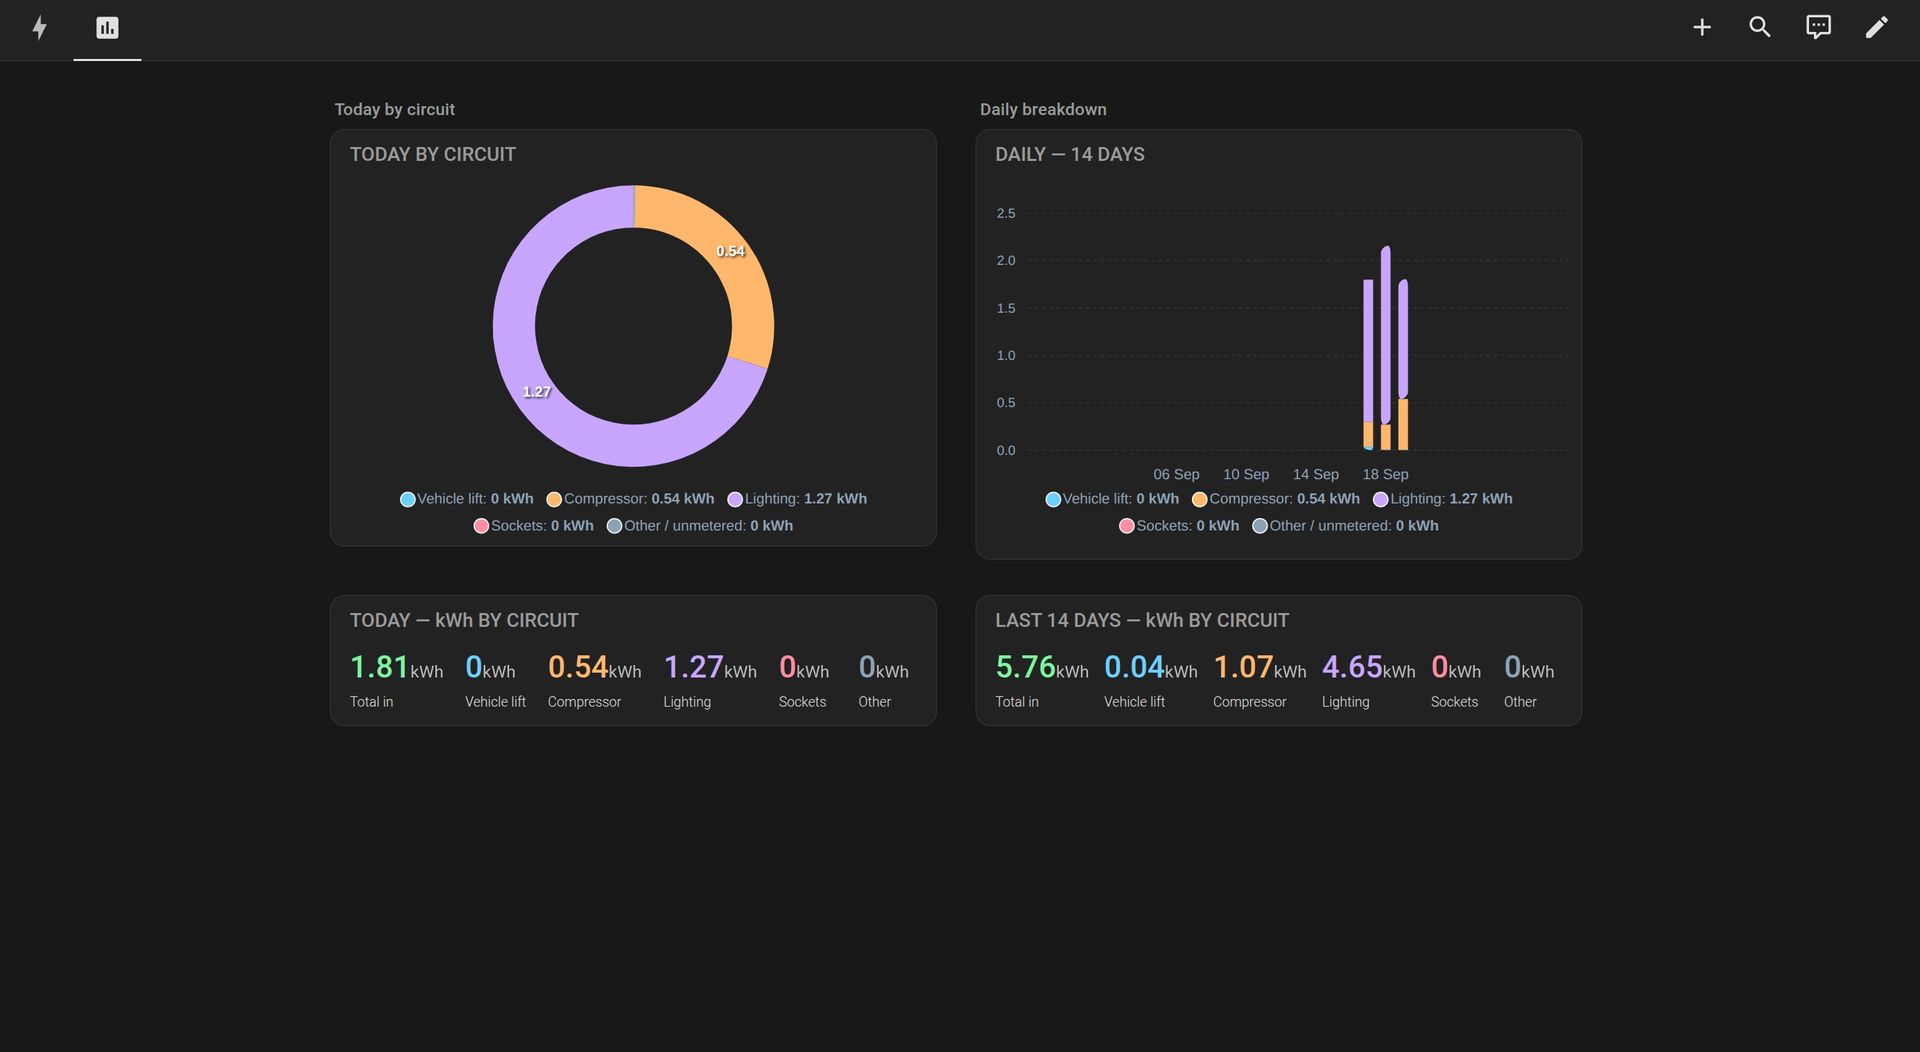The image size is (1920, 1052).
Task: Click the Compressor color dot in the daily legend
Action: pyautogui.click(x=1199, y=499)
